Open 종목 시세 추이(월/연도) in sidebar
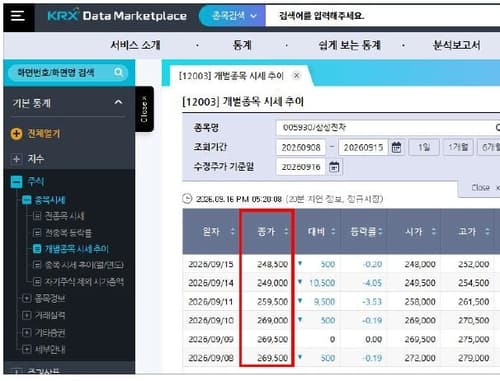The height and width of the screenshot is (381, 500). click(x=84, y=265)
